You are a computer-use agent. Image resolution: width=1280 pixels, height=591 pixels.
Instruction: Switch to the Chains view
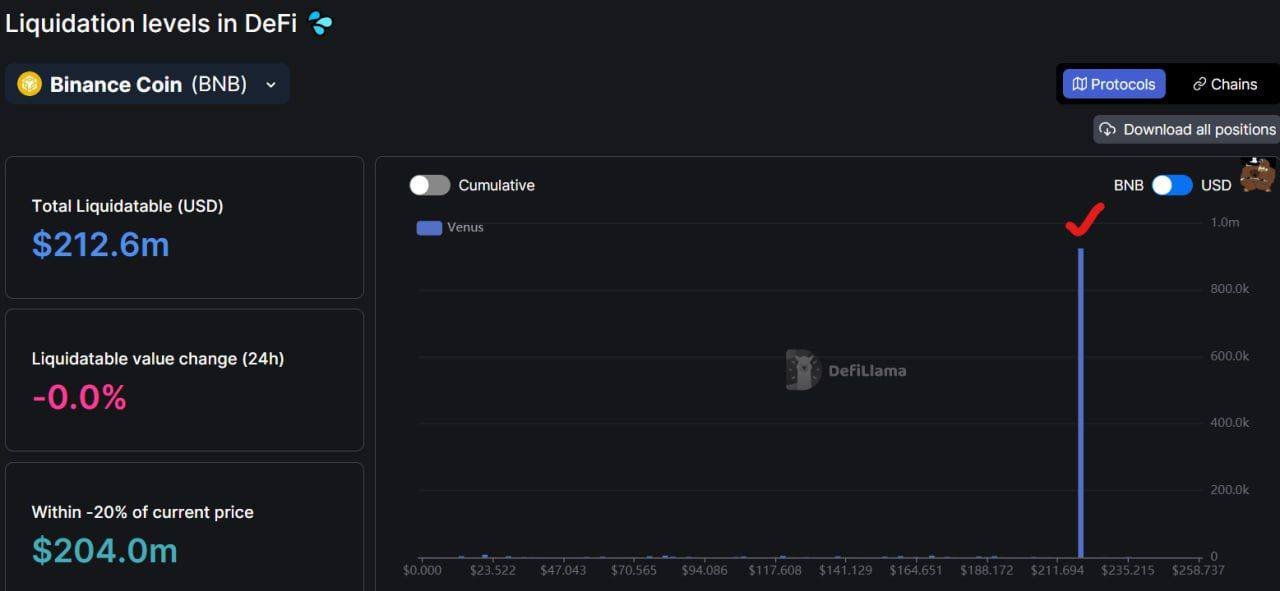(x=1224, y=84)
